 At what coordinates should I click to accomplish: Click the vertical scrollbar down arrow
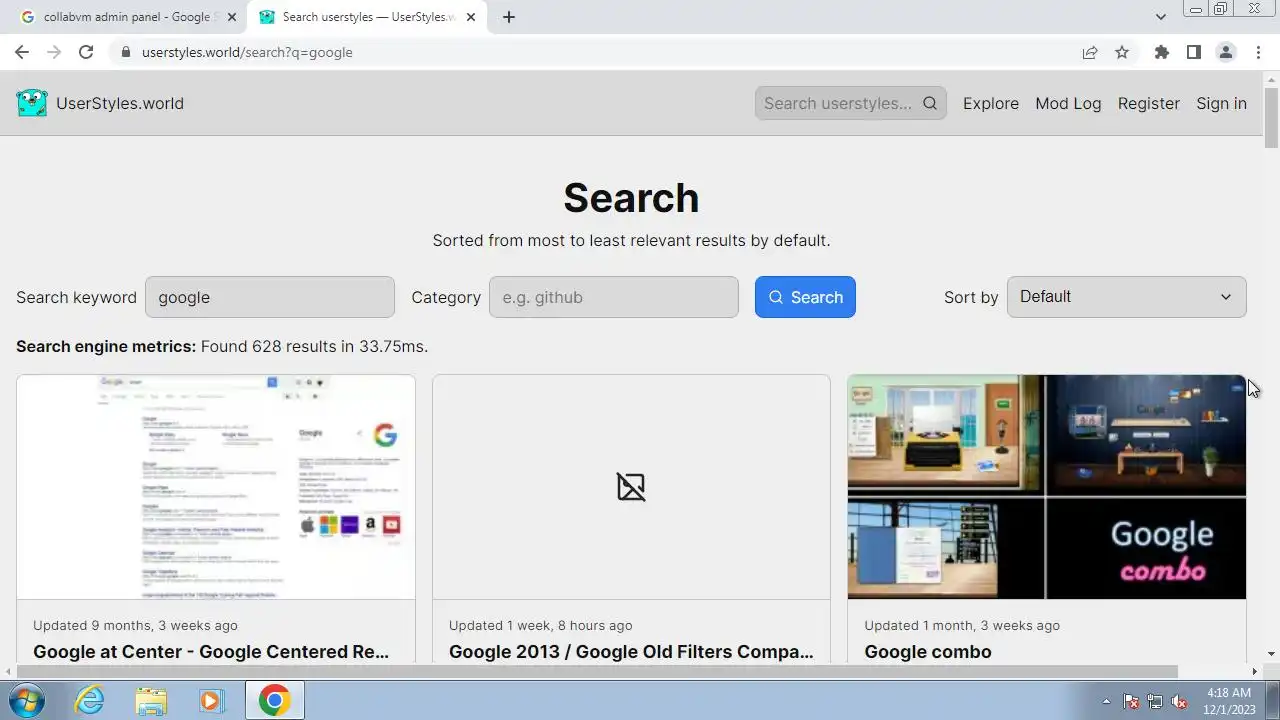click(x=1271, y=654)
